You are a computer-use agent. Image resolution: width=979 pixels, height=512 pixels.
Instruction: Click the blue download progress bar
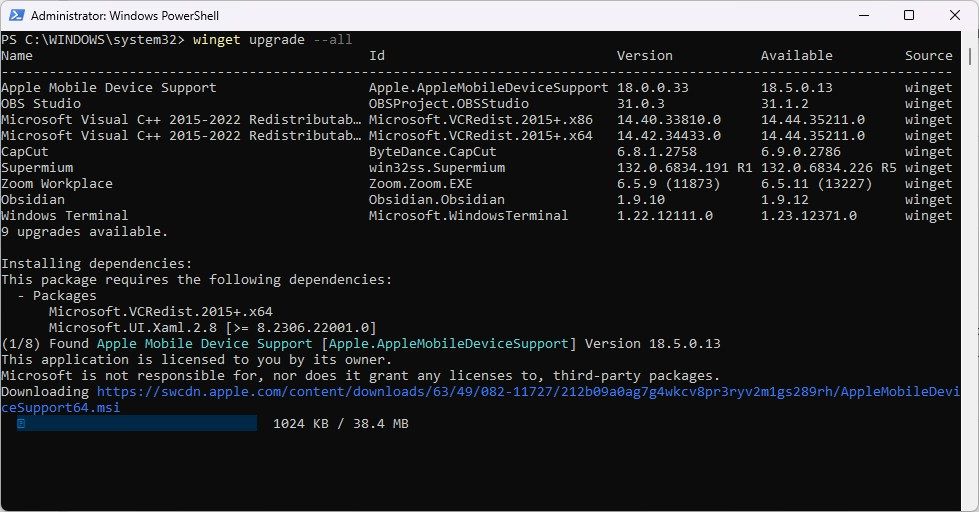point(137,424)
